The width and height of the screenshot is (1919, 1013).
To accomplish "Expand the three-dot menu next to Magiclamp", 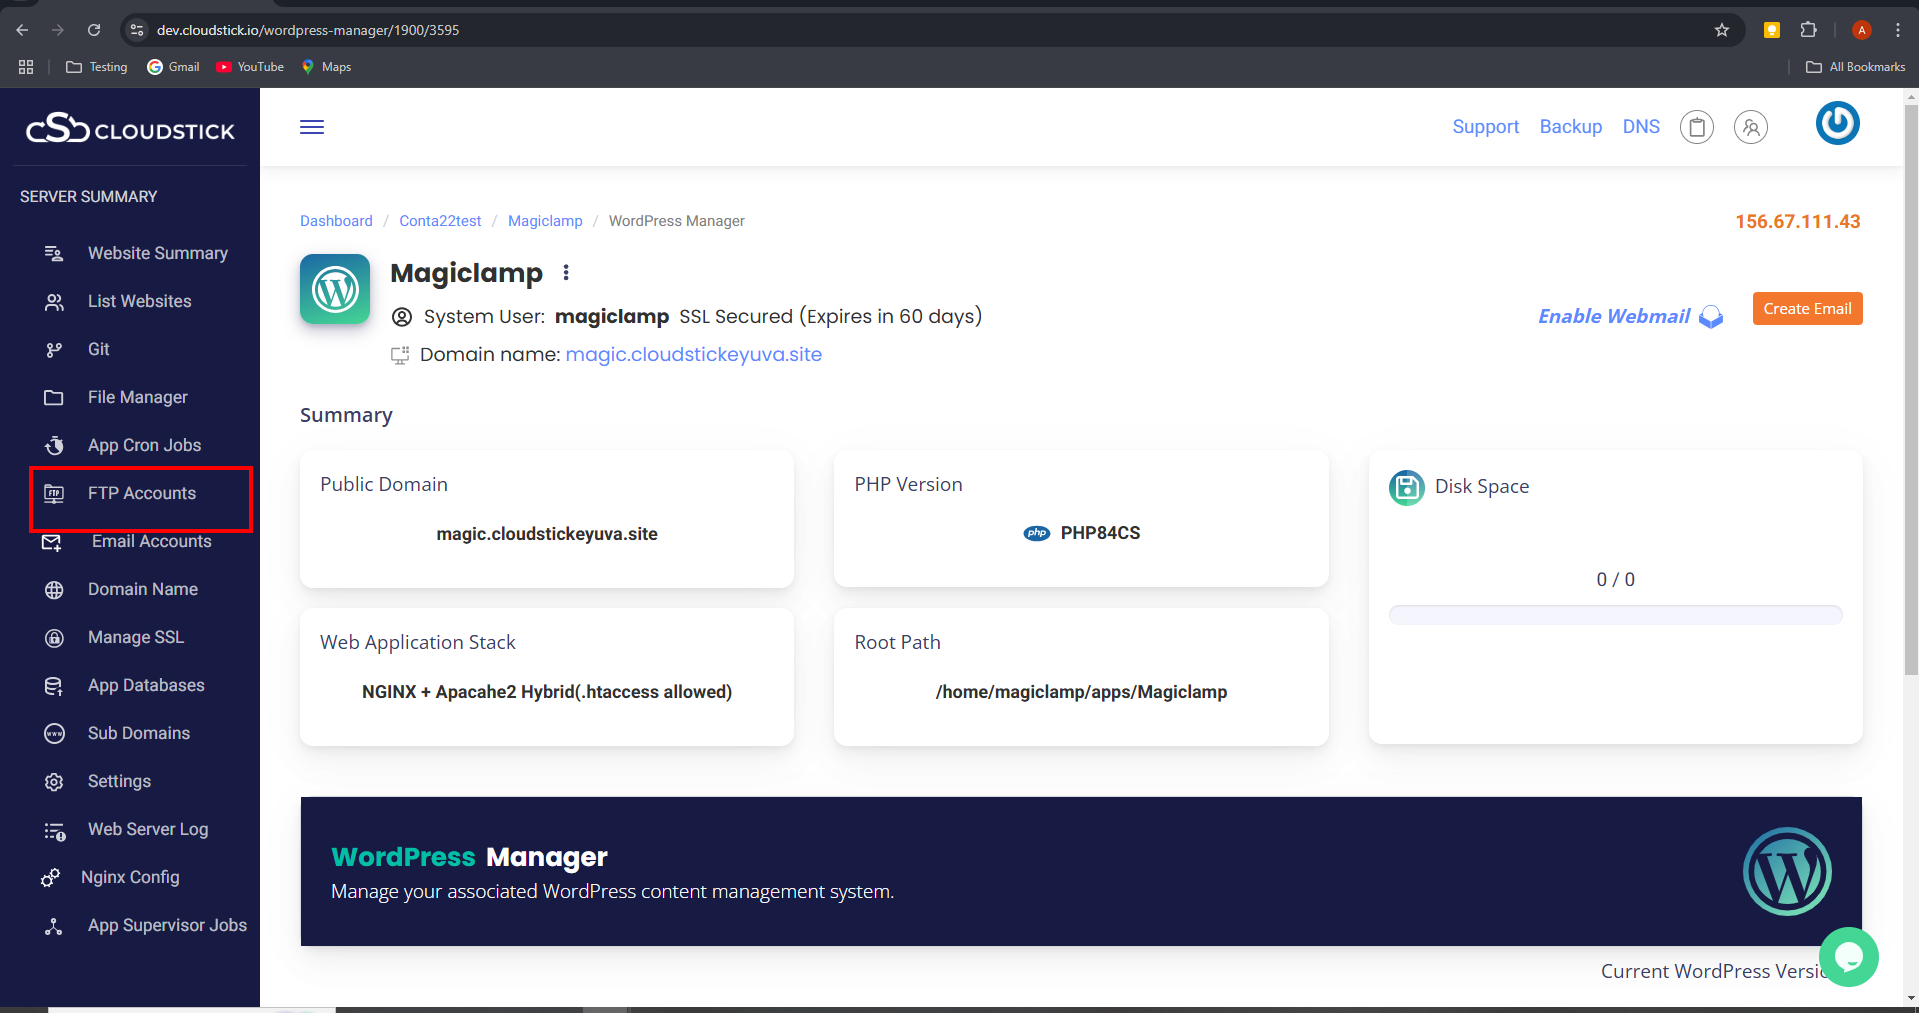I will pyautogui.click(x=566, y=273).
